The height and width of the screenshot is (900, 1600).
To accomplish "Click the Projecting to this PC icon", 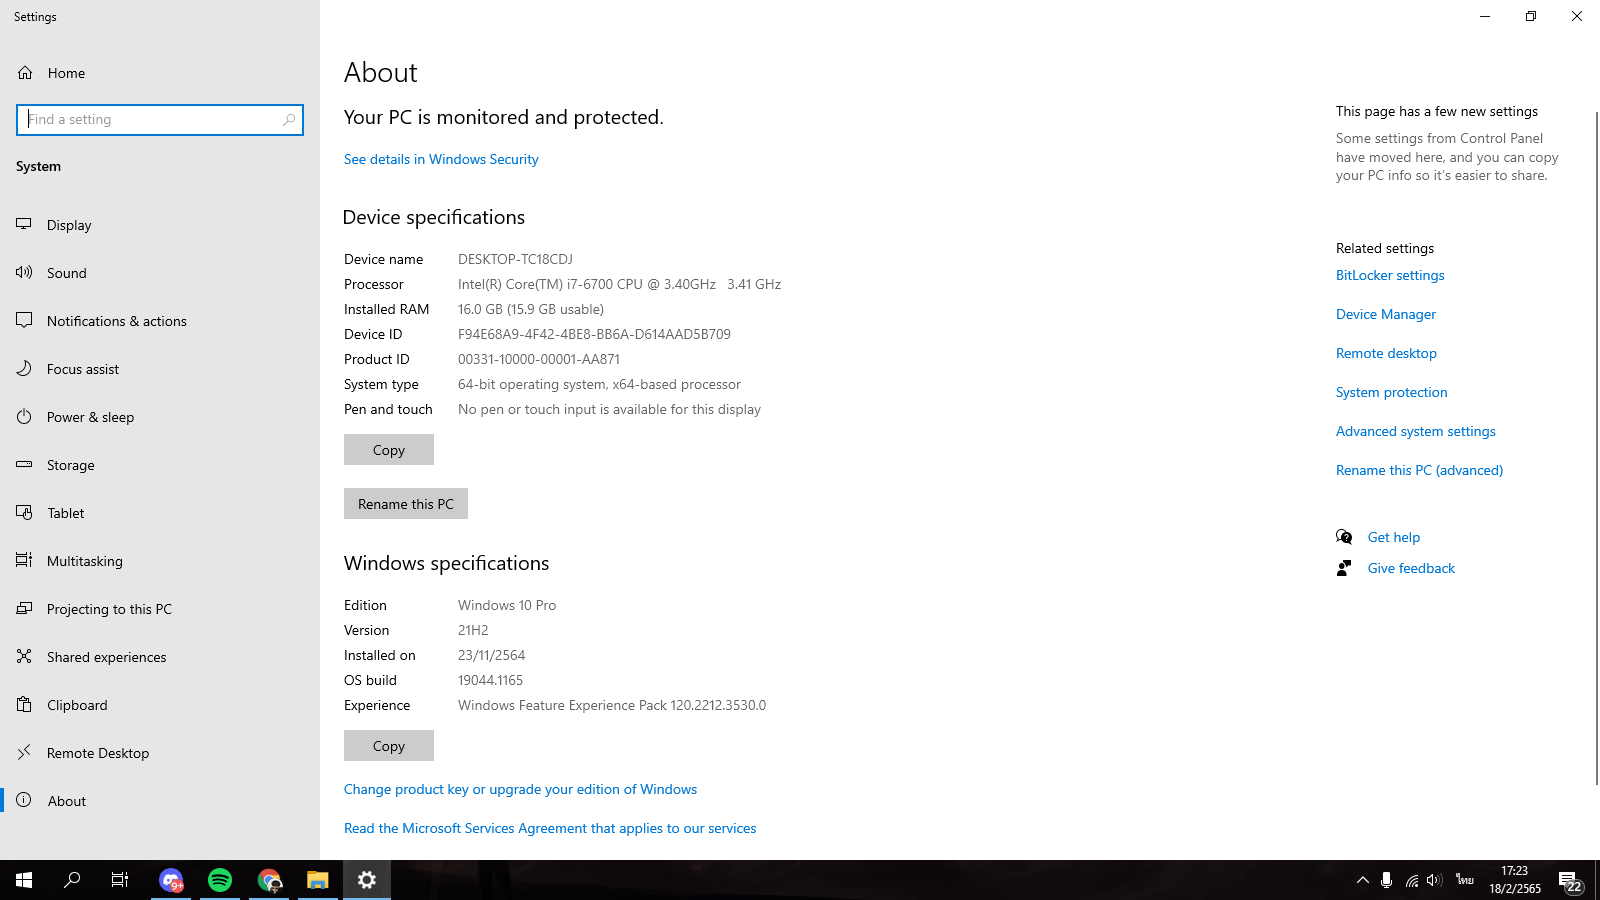I will [x=24, y=608].
